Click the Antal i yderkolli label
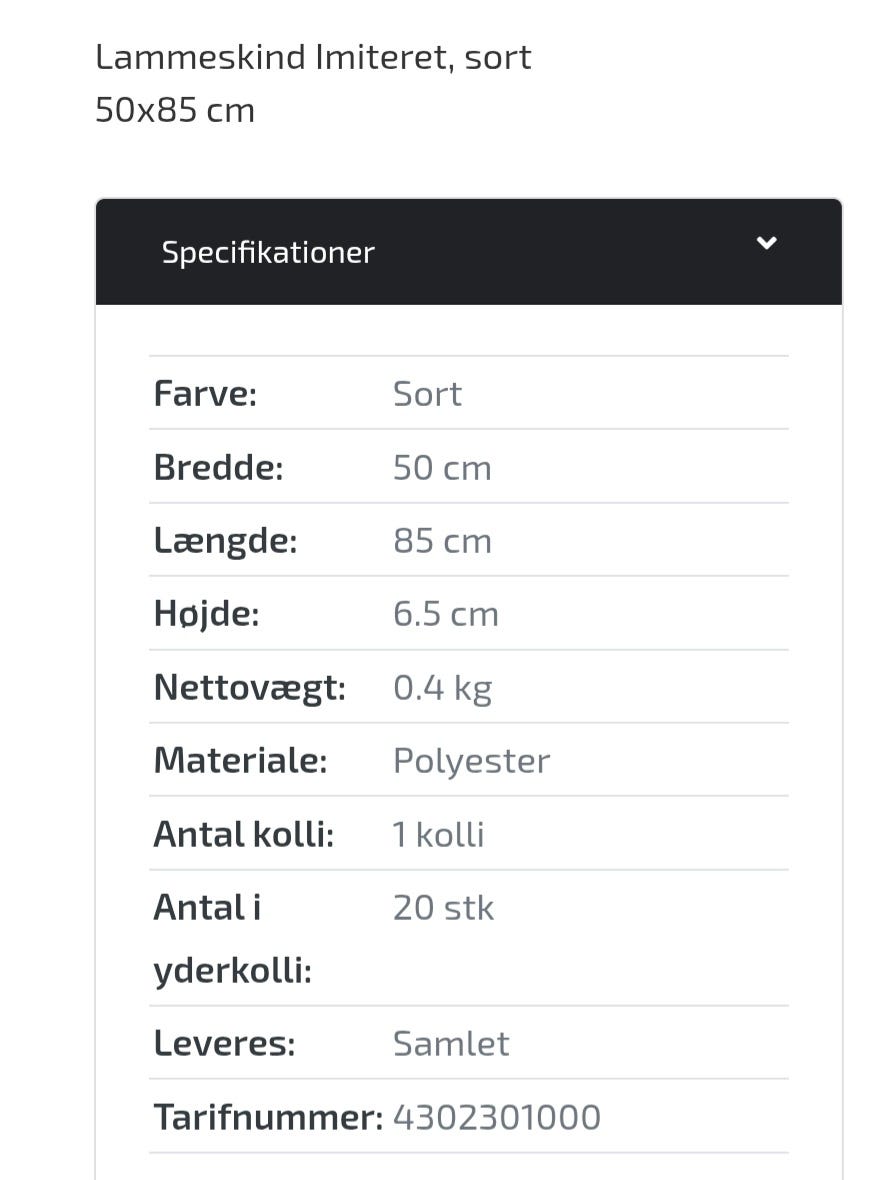This screenshot has height=1180, width=885. click(x=232, y=938)
